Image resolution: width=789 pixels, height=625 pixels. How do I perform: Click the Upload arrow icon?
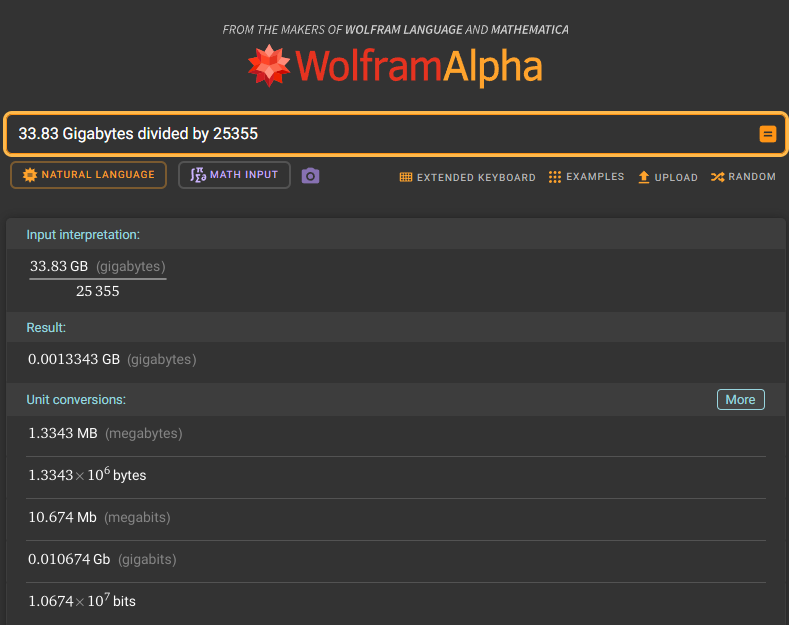click(x=644, y=177)
